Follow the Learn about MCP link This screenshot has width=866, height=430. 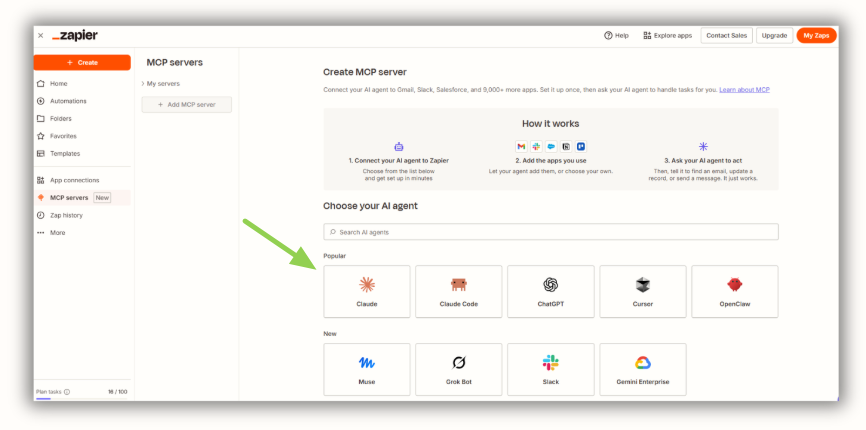(744, 89)
